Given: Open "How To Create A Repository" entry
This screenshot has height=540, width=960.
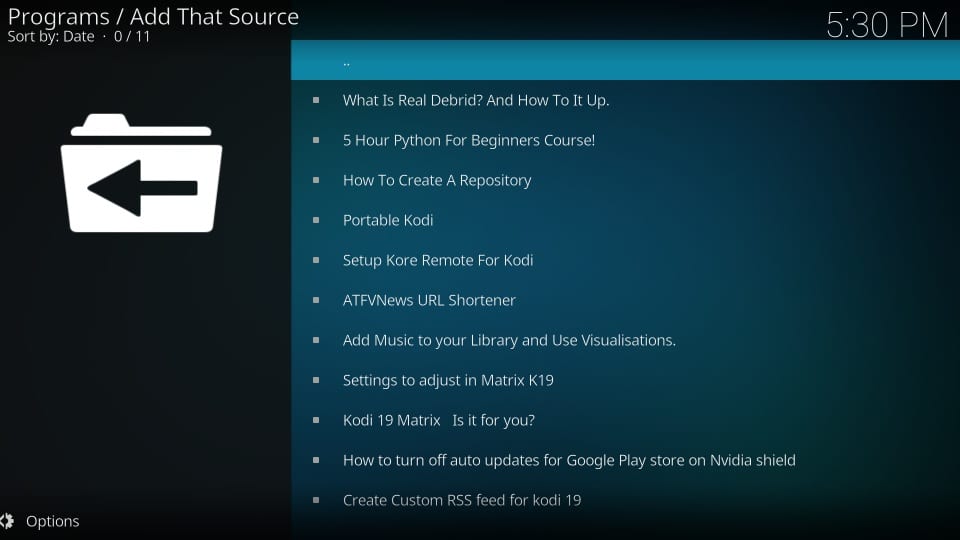Looking at the screenshot, I should point(625,180).
